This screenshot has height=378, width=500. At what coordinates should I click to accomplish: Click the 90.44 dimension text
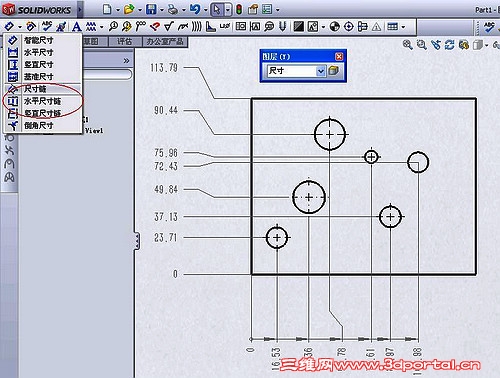[166, 110]
